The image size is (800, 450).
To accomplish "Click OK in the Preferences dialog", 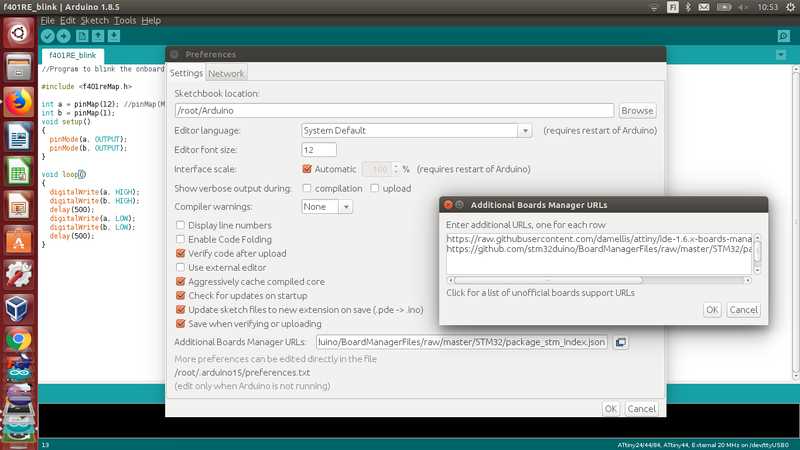I will pyautogui.click(x=611, y=409).
